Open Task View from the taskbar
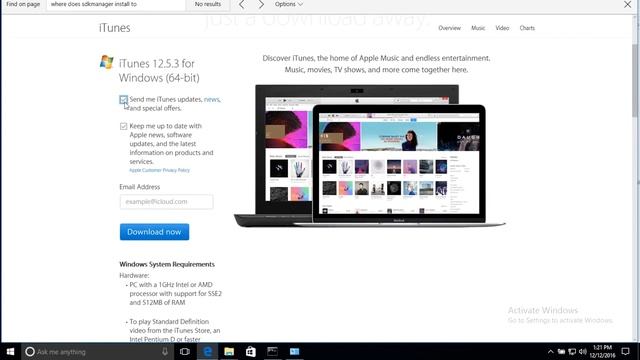 coord(184,351)
